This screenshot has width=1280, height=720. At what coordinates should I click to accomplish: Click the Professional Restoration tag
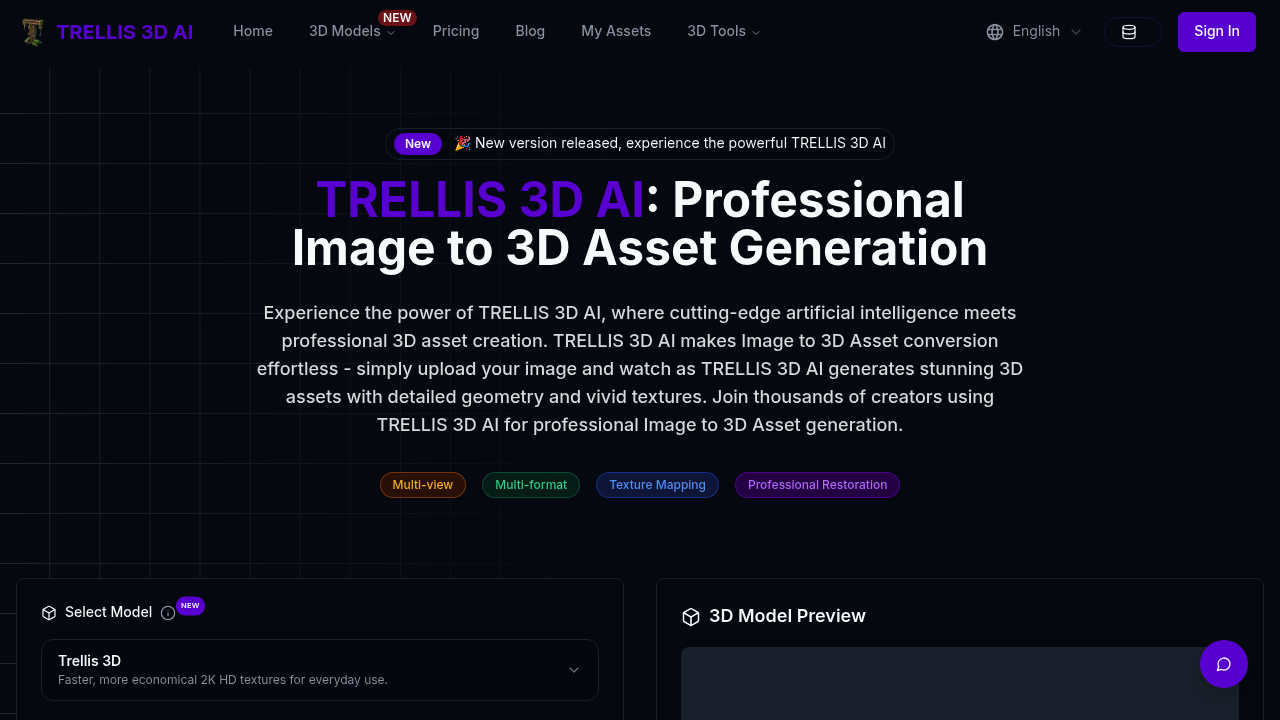(817, 485)
